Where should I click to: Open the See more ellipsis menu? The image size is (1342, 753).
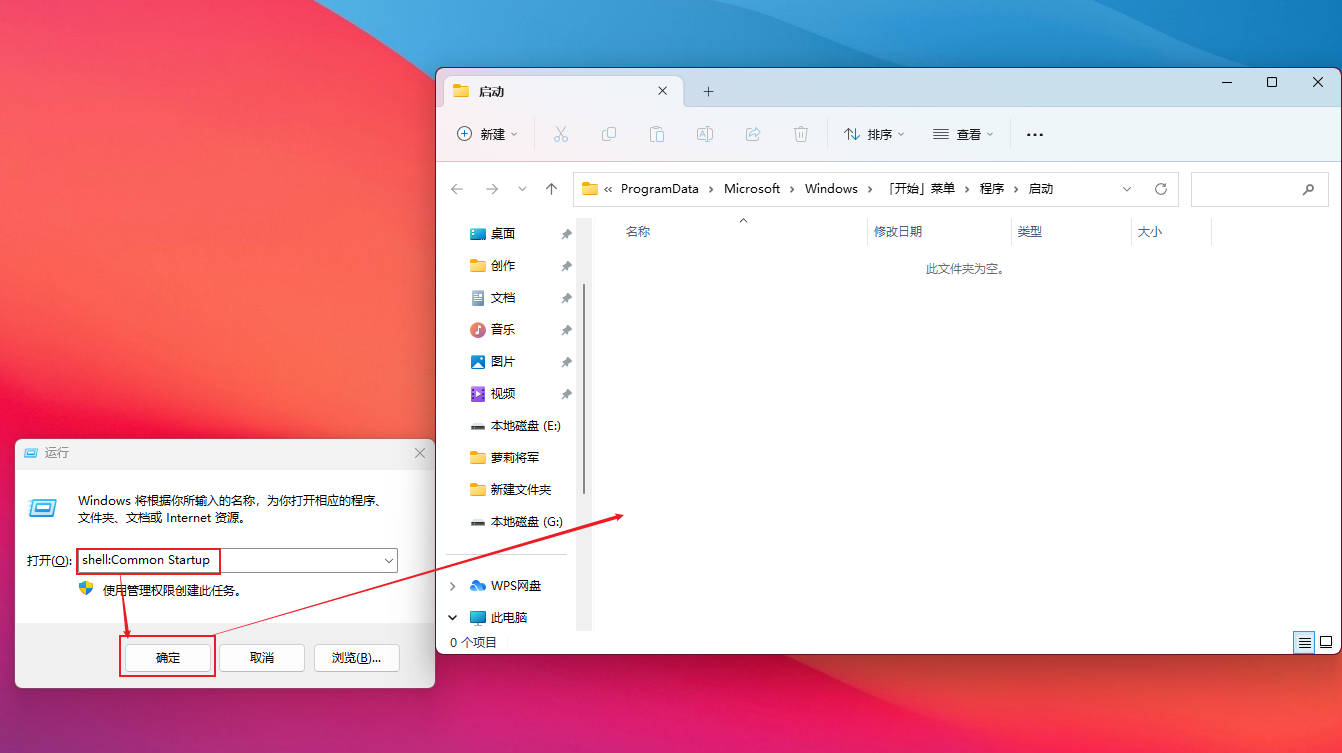(1035, 134)
